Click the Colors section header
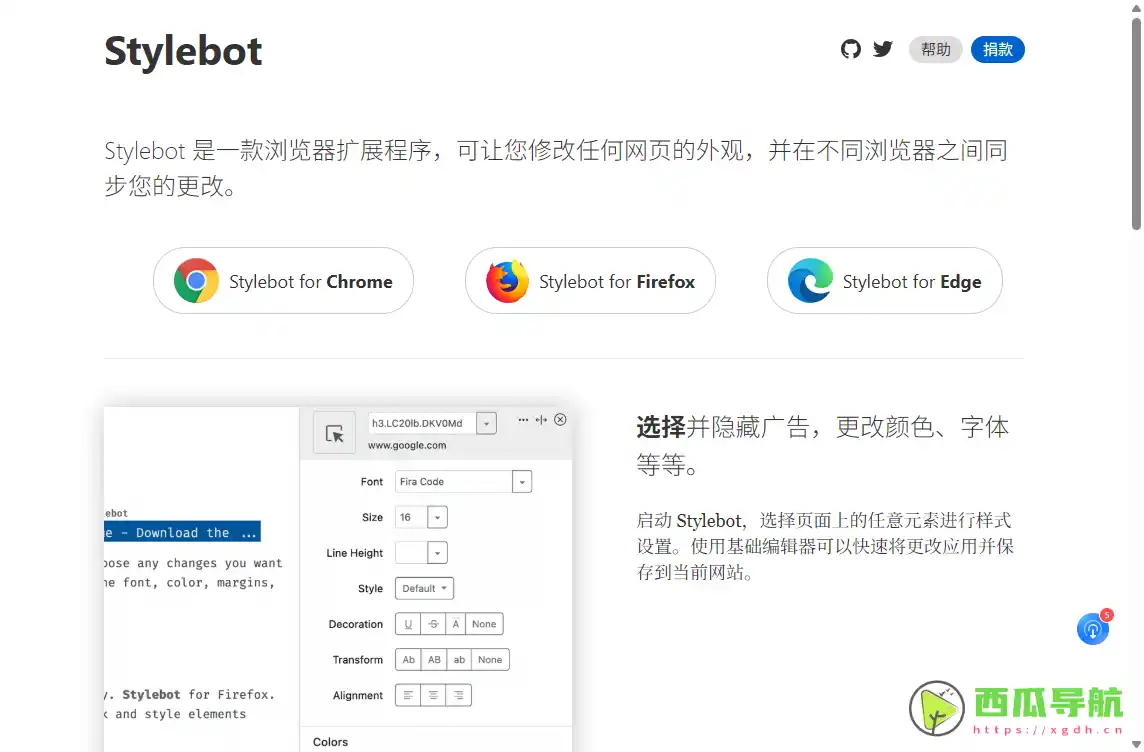Image resolution: width=1144 pixels, height=752 pixels. tap(331, 742)
